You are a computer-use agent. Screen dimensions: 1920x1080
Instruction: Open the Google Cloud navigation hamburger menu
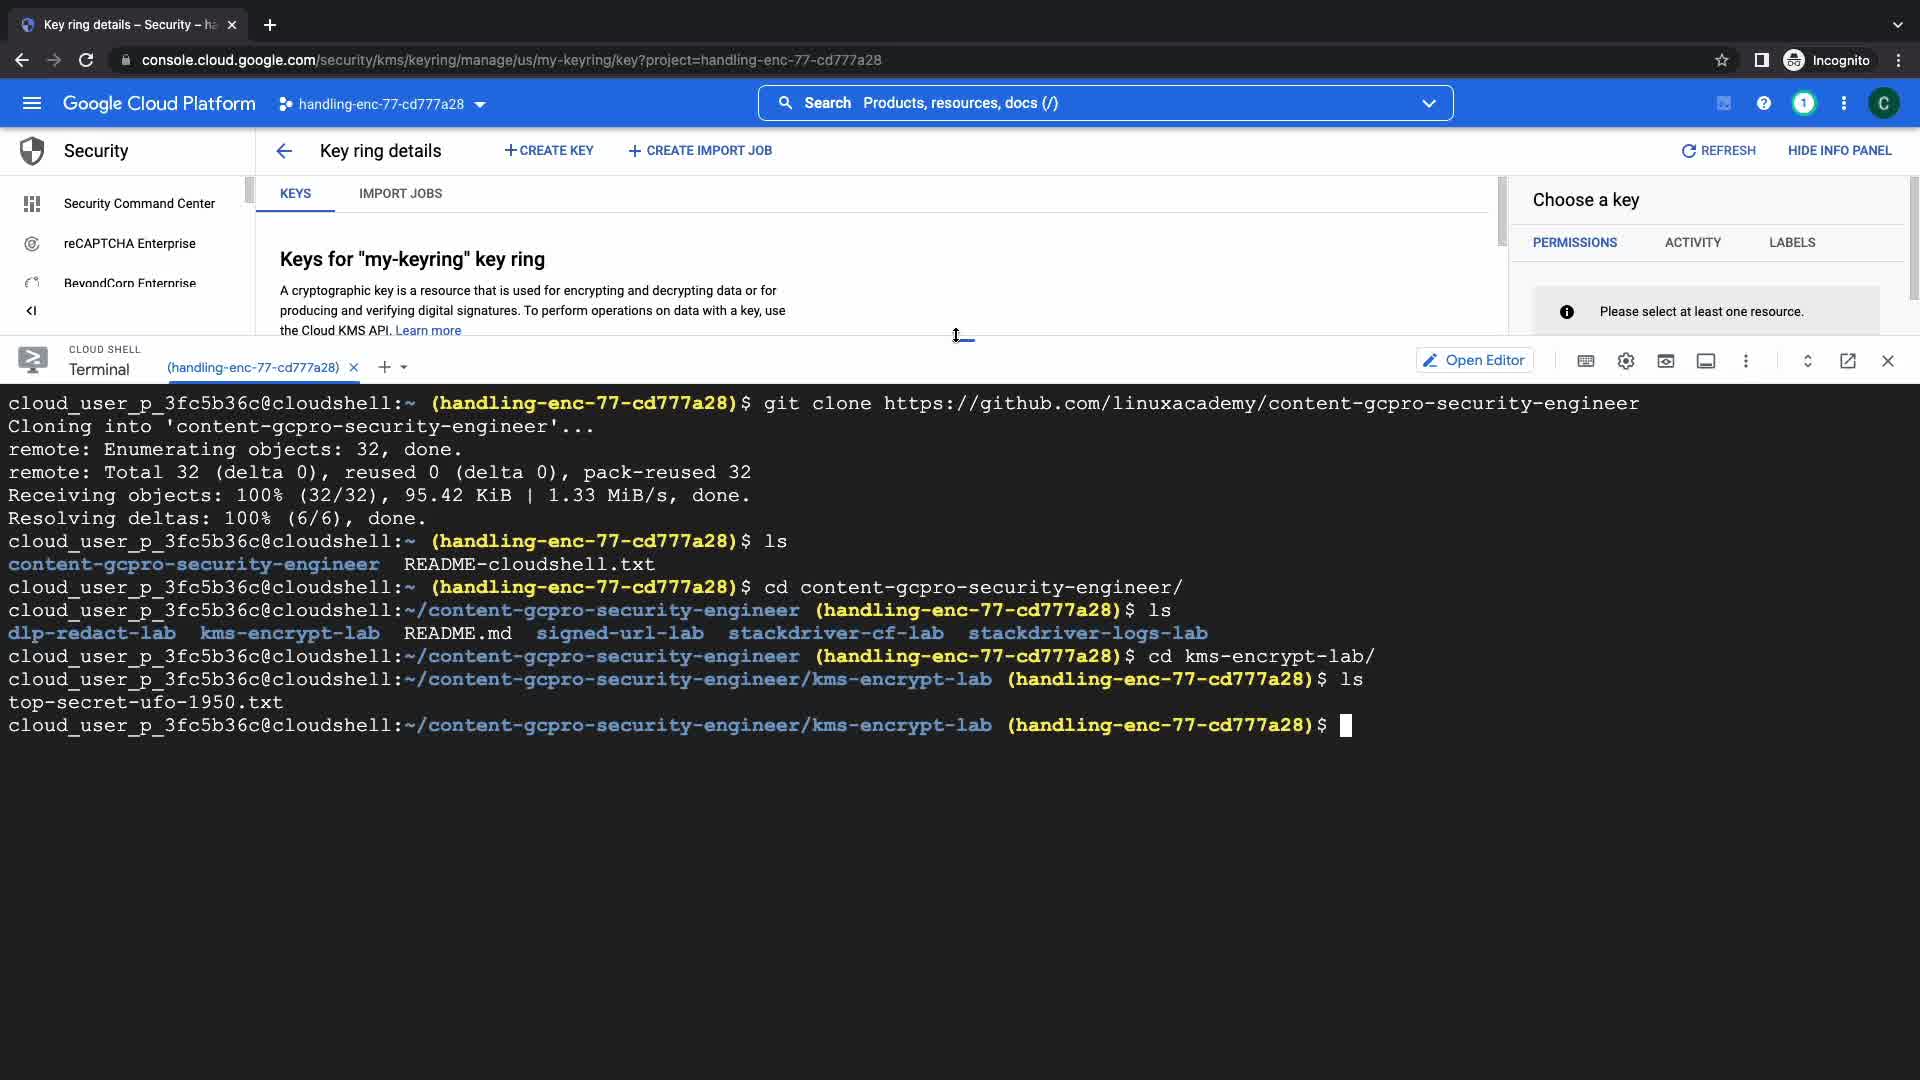pos(32,103)
